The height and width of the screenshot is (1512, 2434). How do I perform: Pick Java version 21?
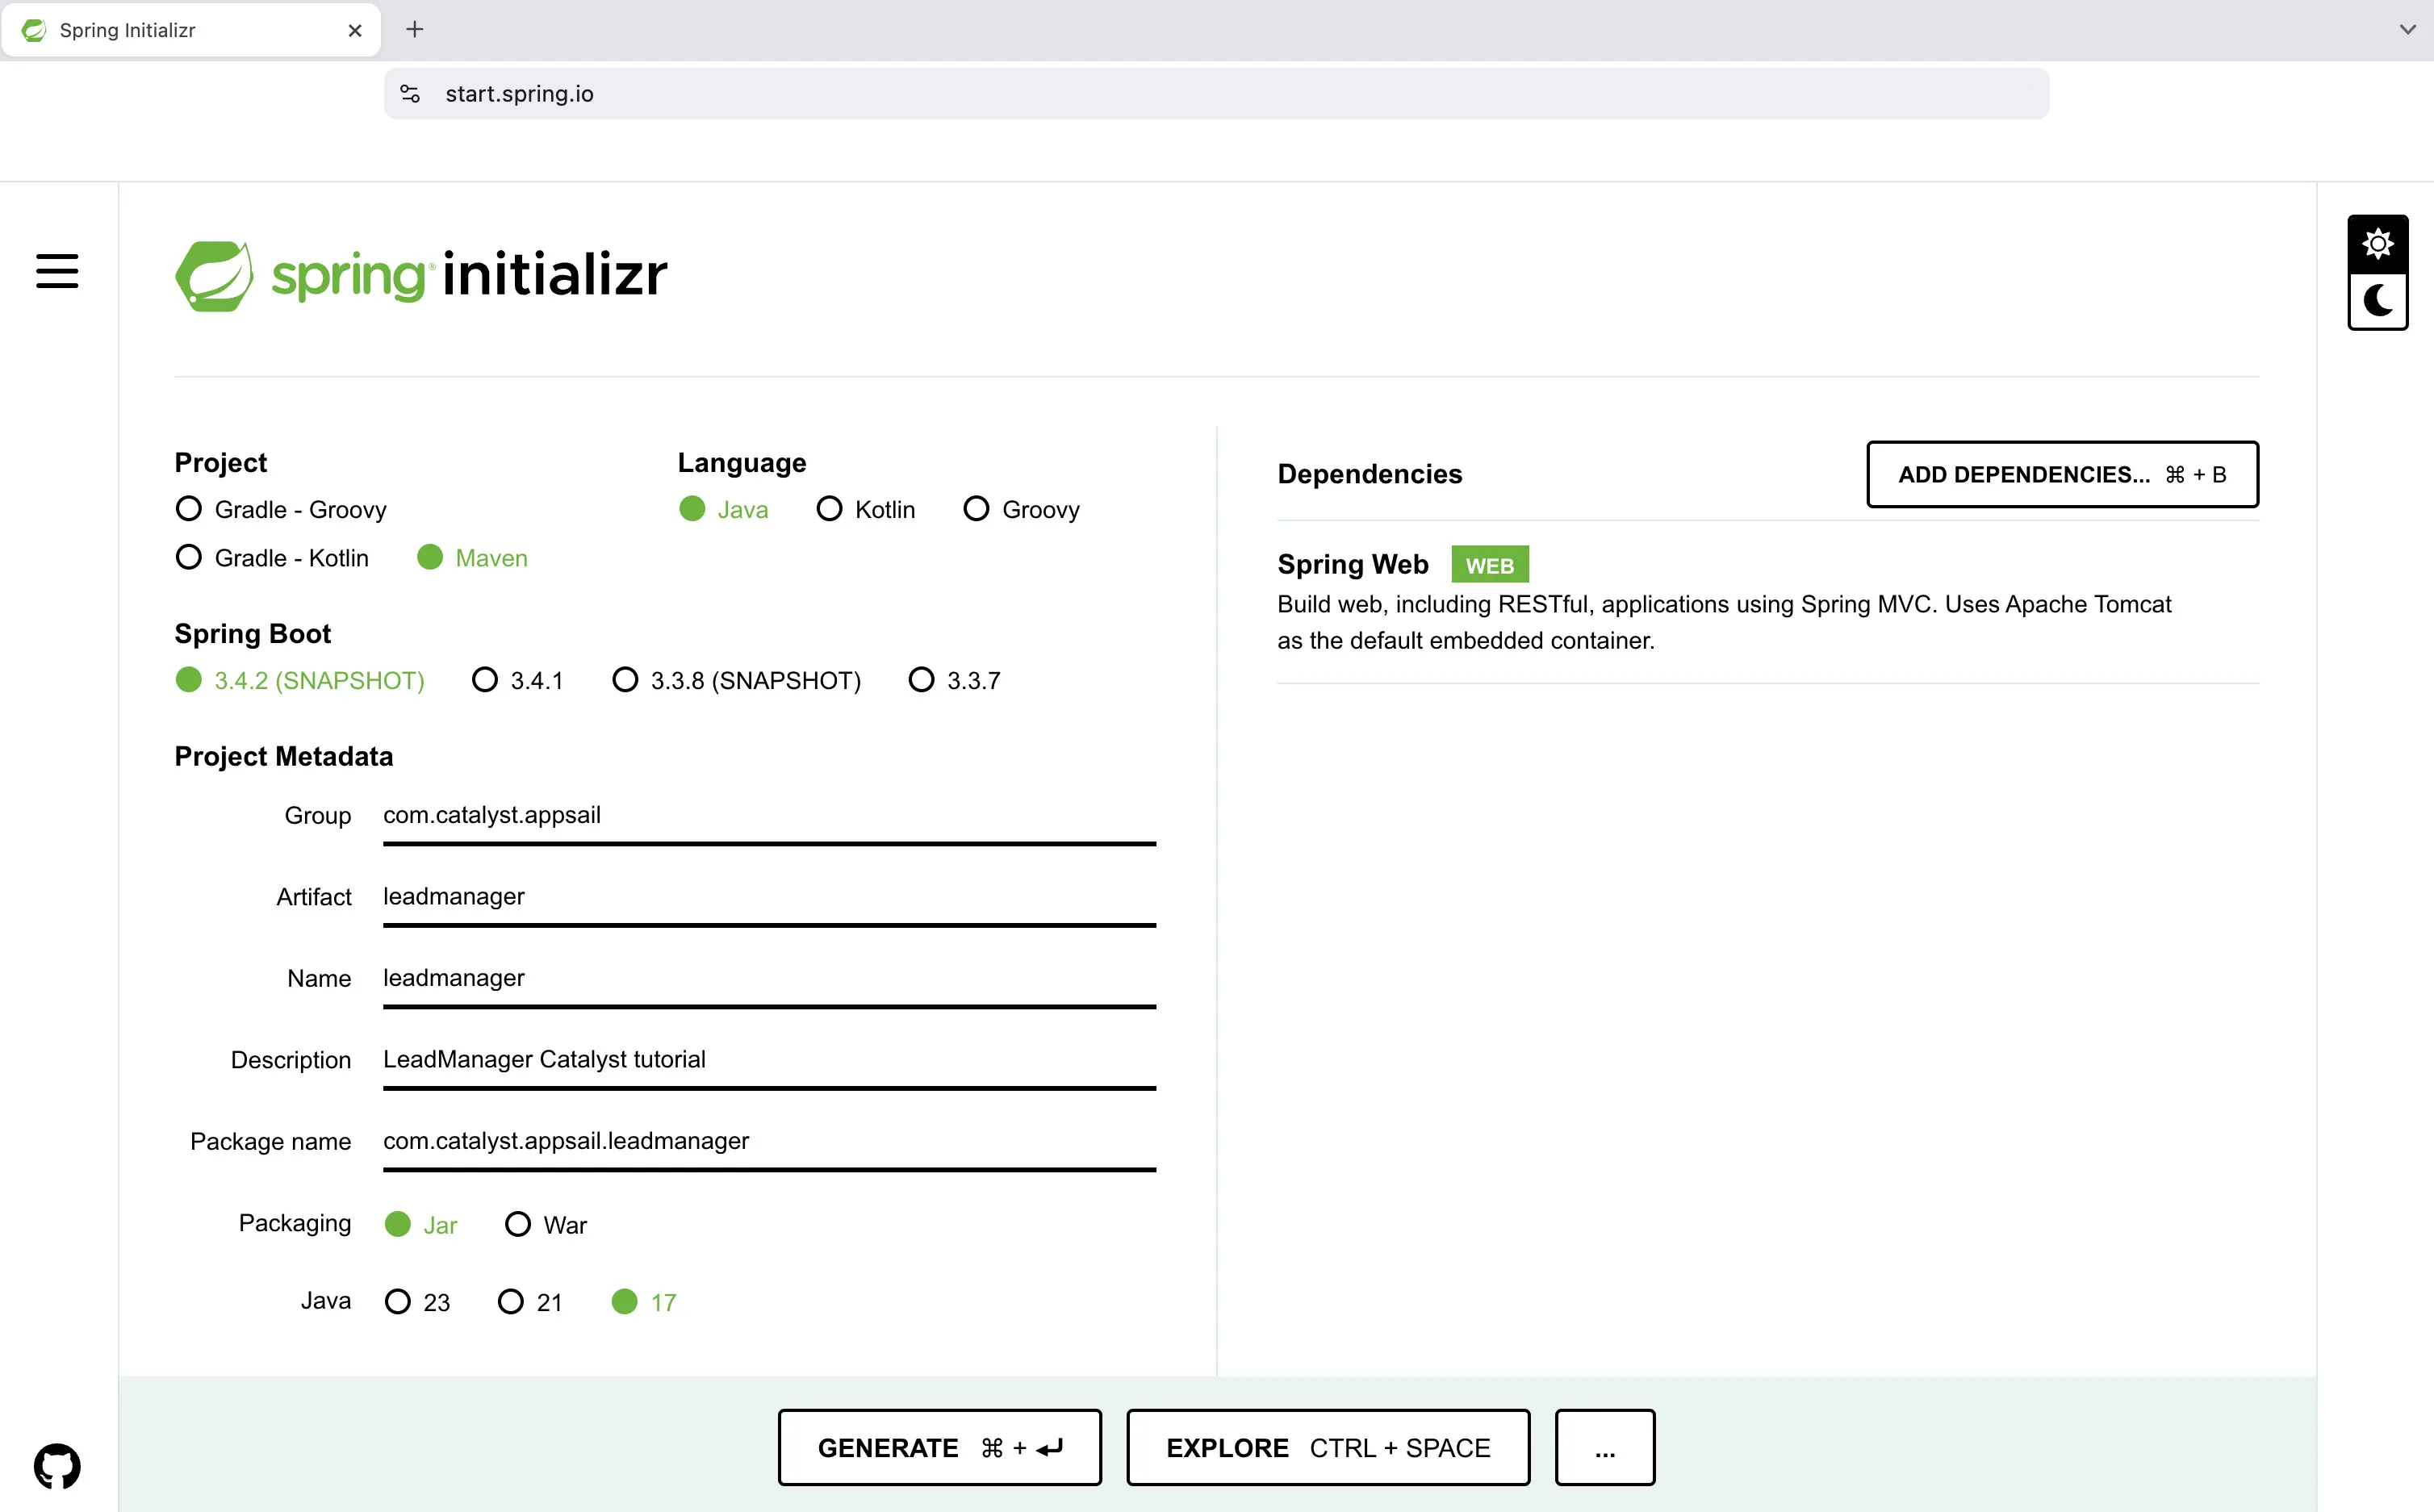pos(510,1301)
